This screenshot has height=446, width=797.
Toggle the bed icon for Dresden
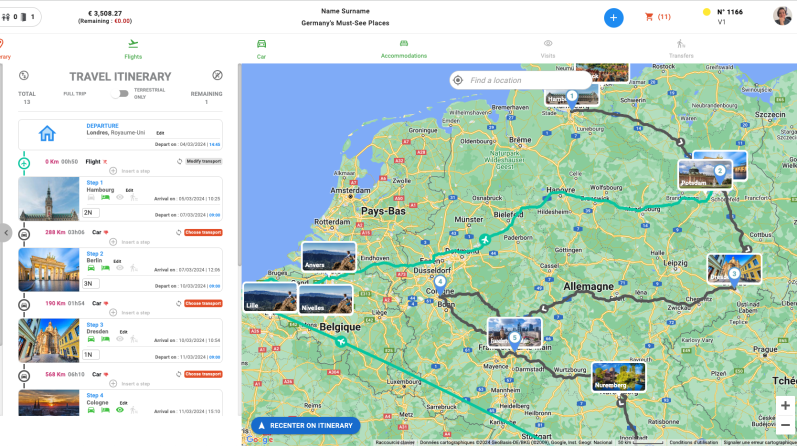(105, 339)
